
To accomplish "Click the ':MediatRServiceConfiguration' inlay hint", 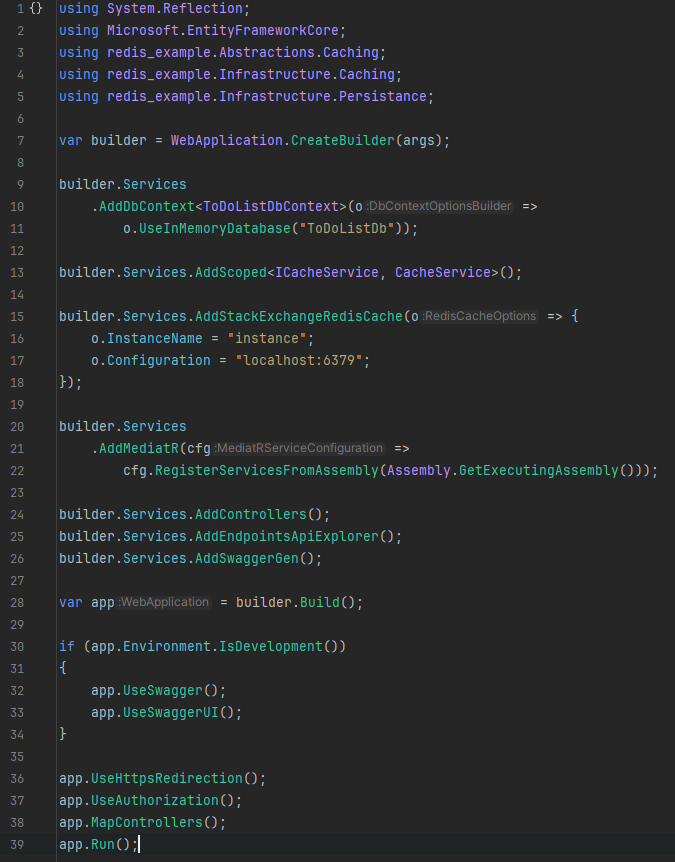I will tap(298, 448).
